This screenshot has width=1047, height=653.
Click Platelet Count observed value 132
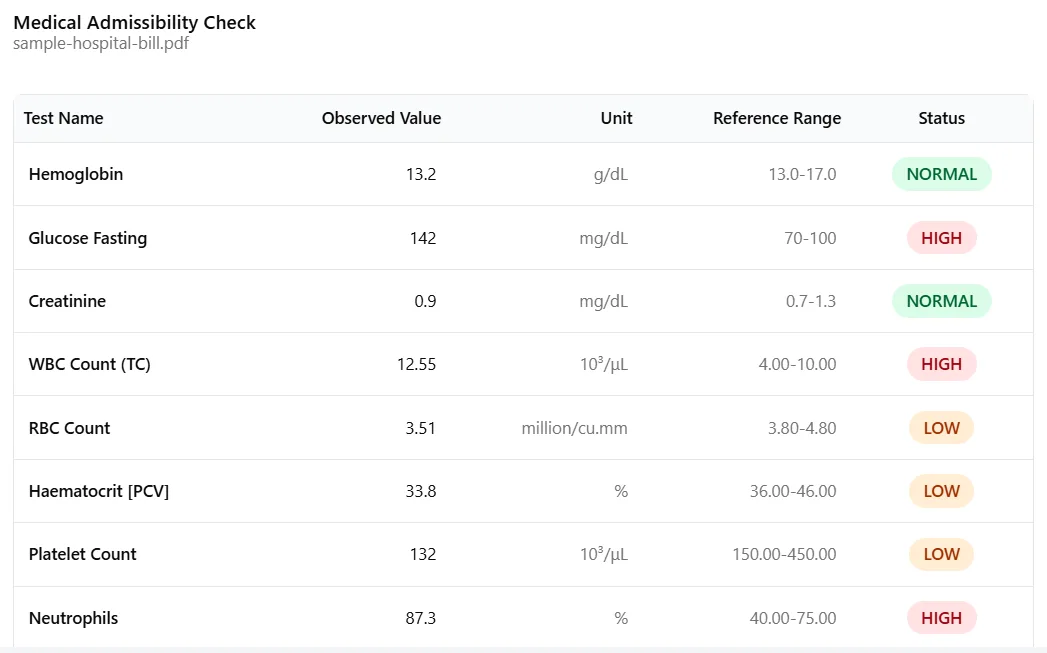click(423, 554)
